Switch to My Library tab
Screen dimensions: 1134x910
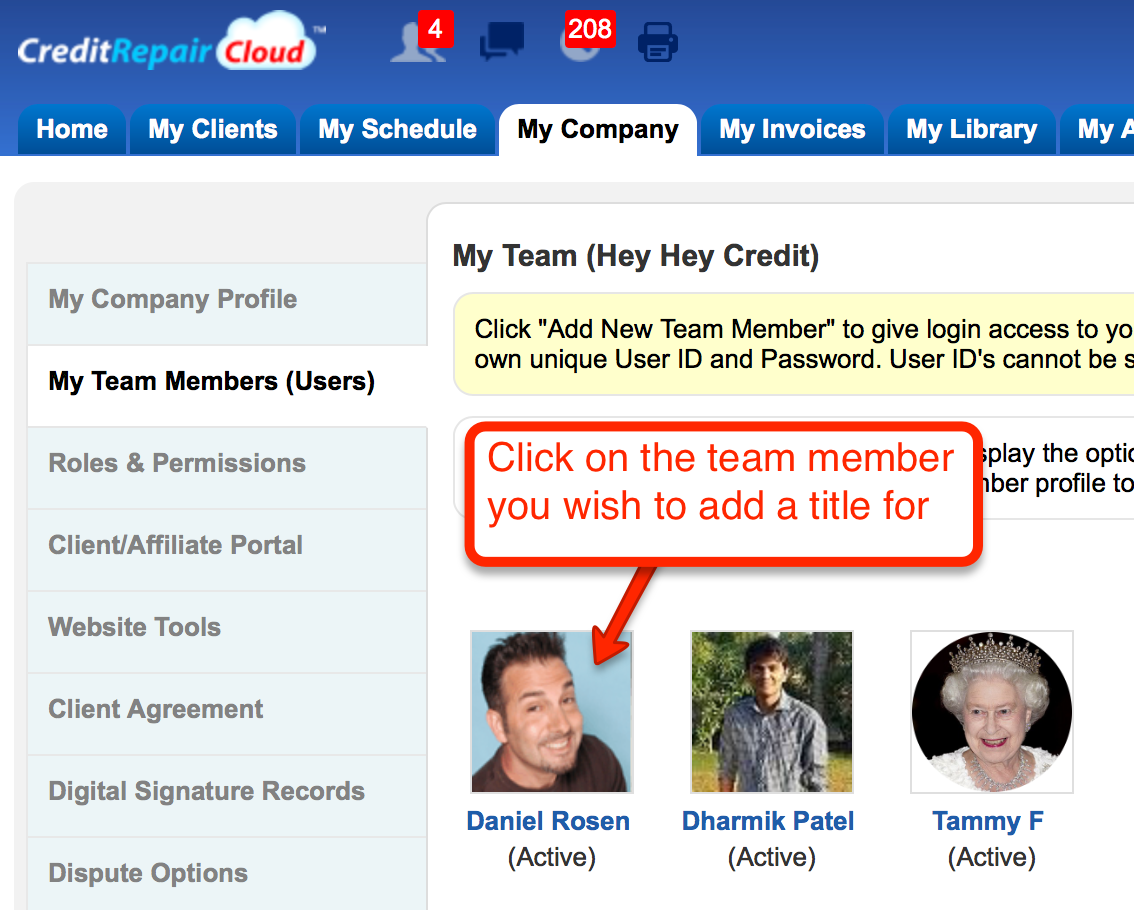(x=971, y=129)
